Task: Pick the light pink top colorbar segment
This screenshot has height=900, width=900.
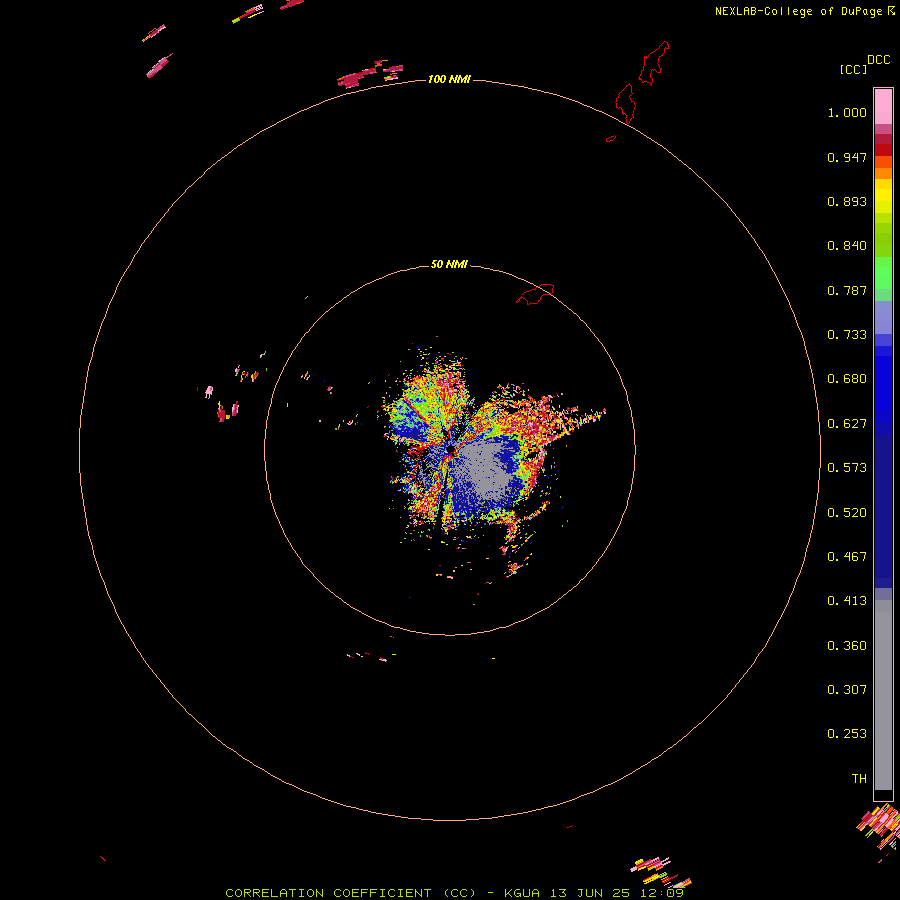Action: pos(883,106)
